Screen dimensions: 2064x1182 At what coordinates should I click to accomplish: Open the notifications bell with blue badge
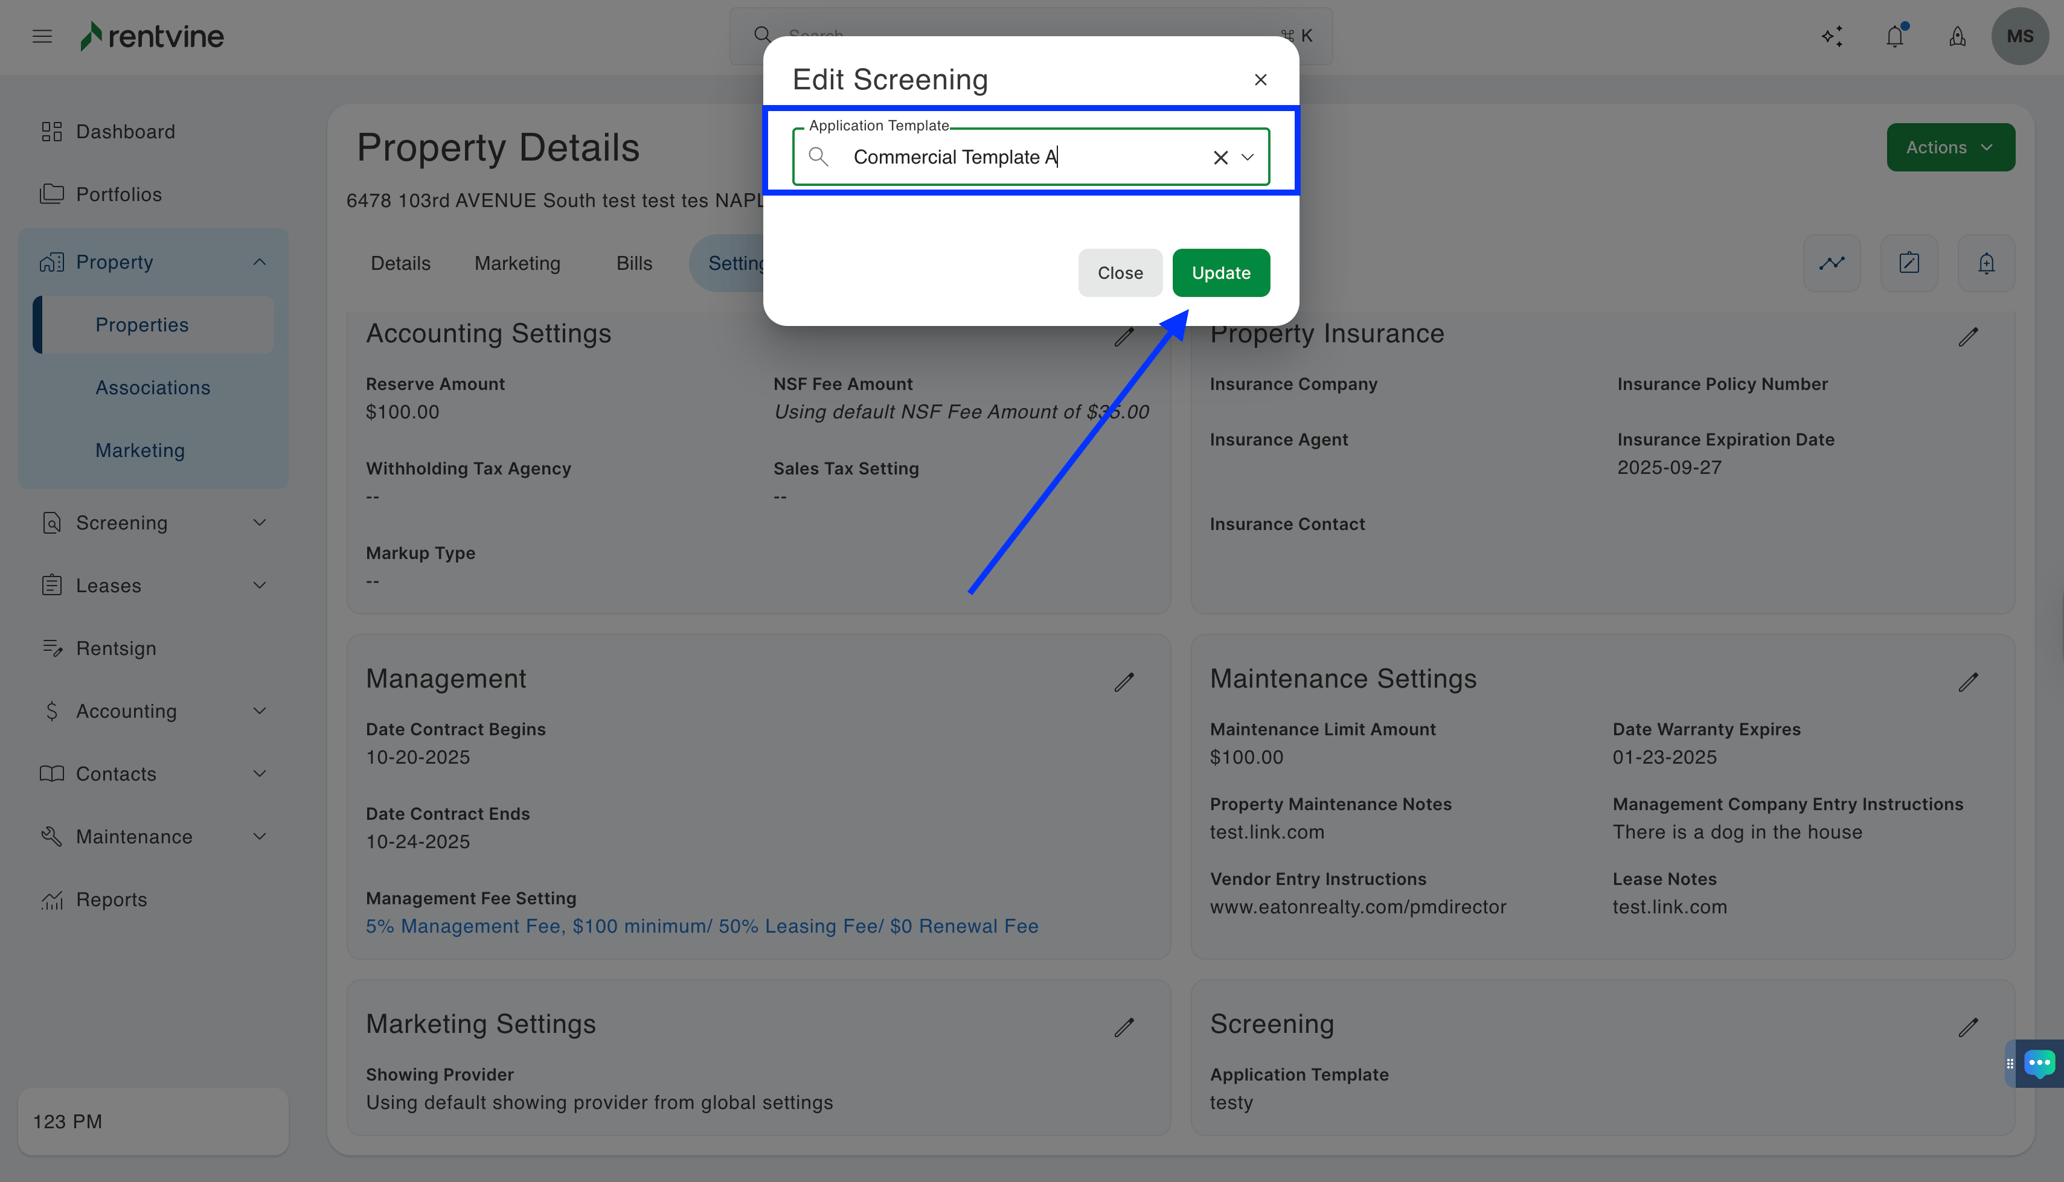coord(1894,36)
